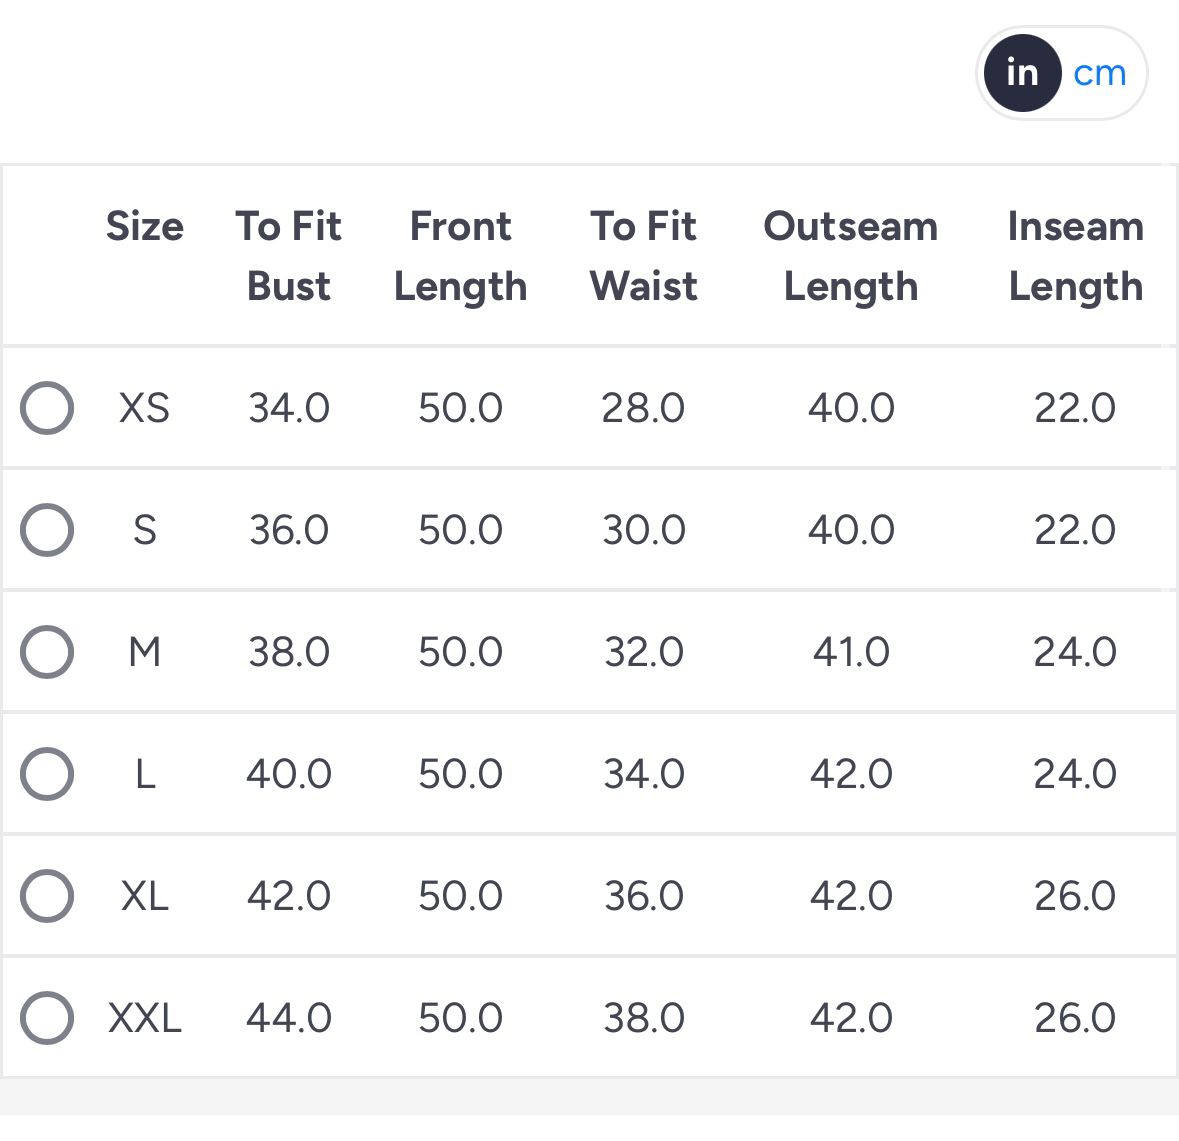Select the XS size radio button
This screenshot has width=1179, height=1141.
click(x=47, y=408)
